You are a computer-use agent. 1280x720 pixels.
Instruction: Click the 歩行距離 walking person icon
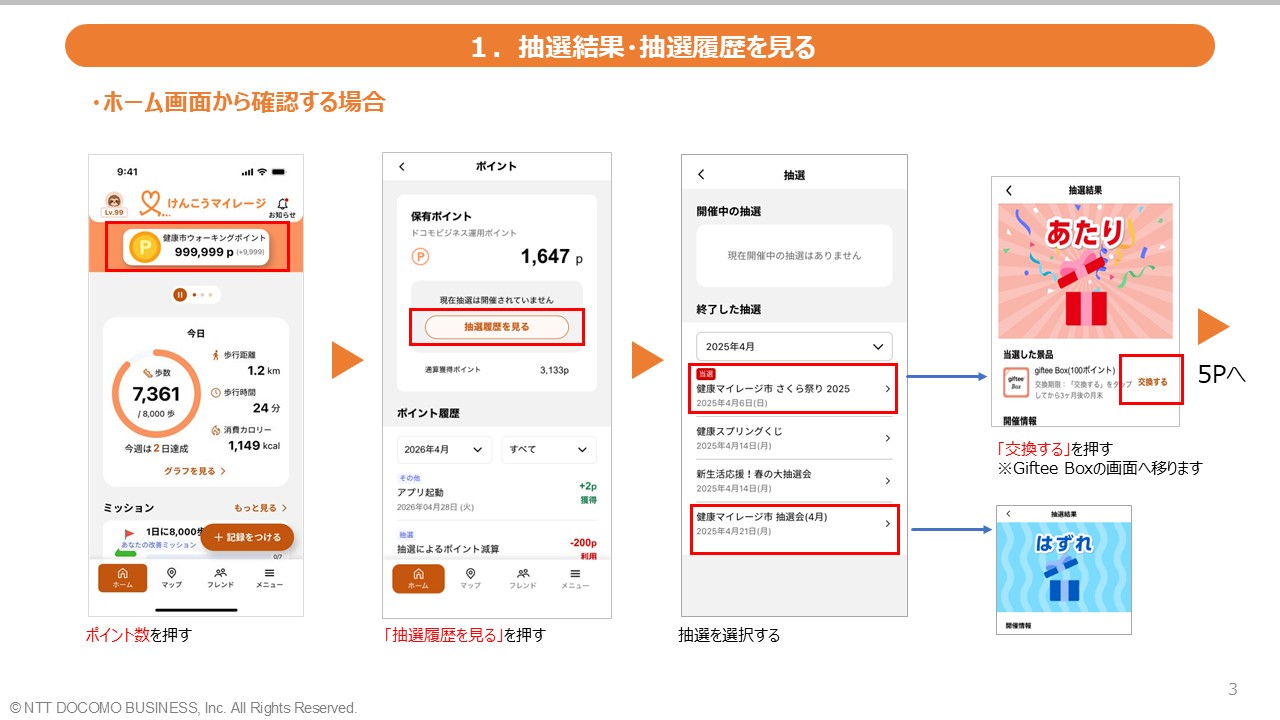point(217,355)
